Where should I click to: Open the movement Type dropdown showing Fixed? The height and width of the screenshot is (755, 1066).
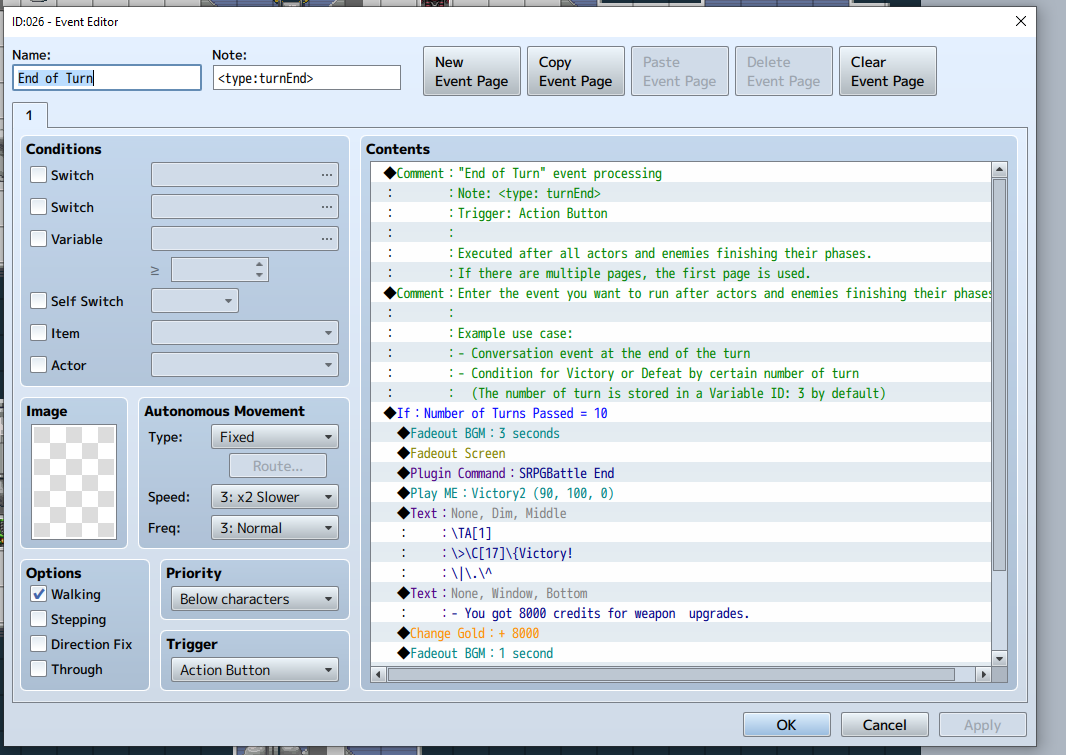(x=275, y=437)
